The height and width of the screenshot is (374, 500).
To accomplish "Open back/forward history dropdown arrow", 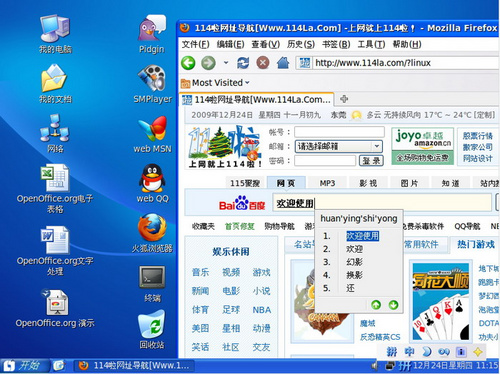I will coord(226,63).
